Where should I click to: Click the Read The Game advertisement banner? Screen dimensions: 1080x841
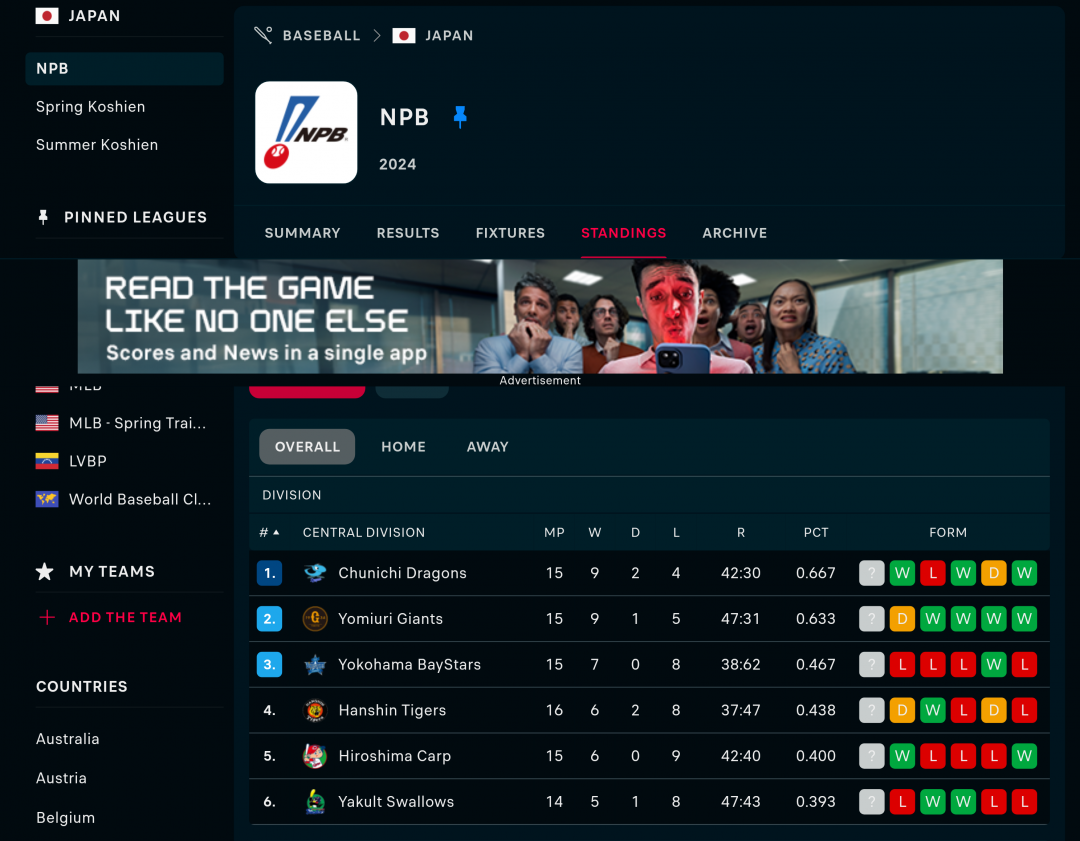tap(540, 316)
